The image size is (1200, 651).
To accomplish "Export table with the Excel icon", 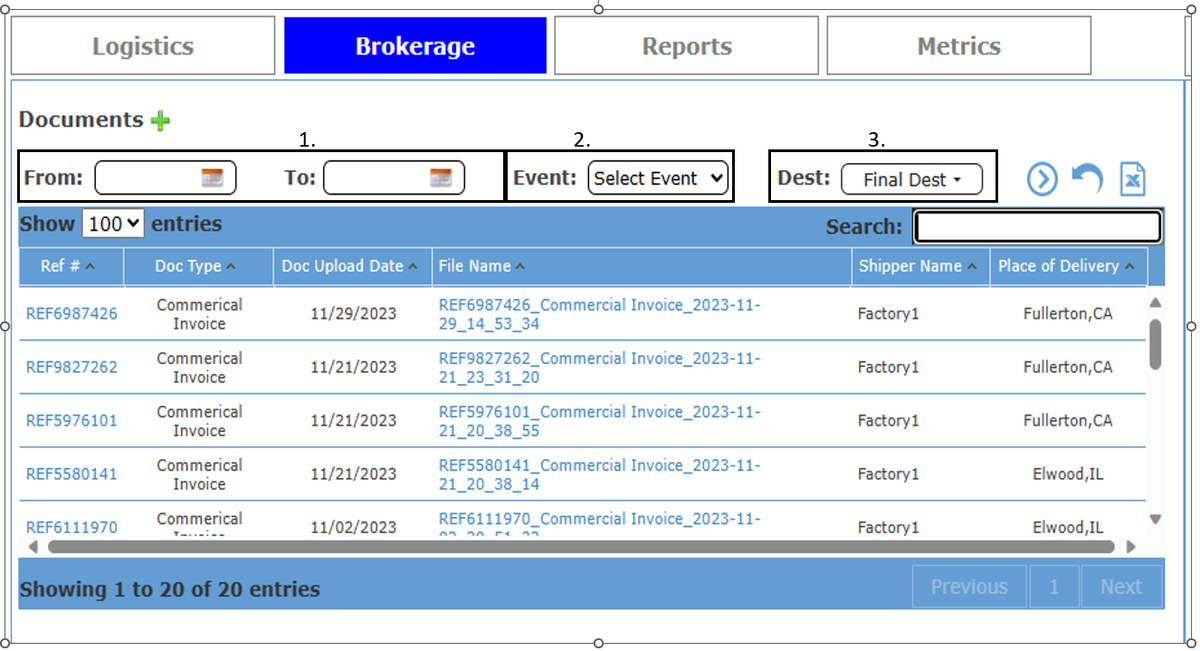I will pyautogui.click(x=1132, y=179).
